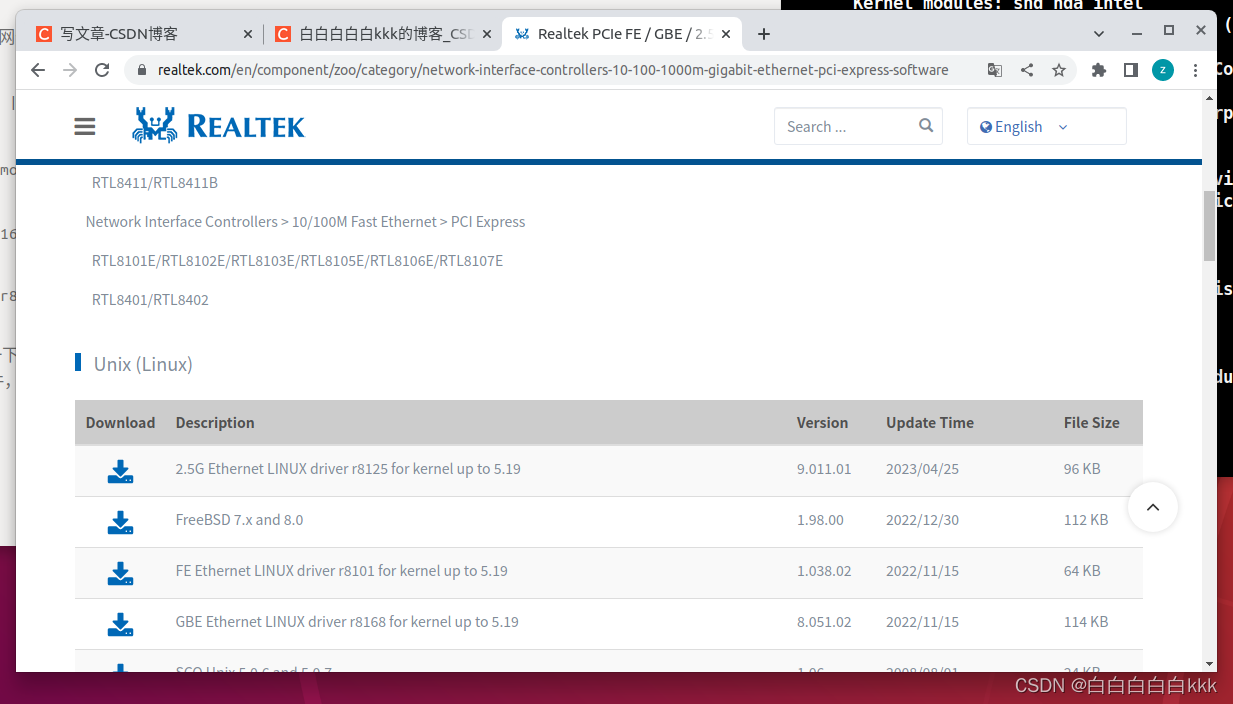This screenshot has width=1233, height=704.
Task: Close the Realtek PCIe FE tab
Action: pyautogui.click(x=726, y=34)
